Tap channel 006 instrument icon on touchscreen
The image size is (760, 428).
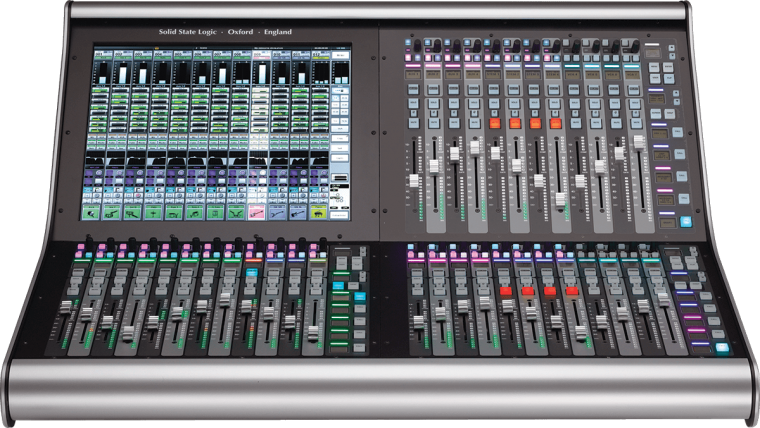[x=195, y=212]
